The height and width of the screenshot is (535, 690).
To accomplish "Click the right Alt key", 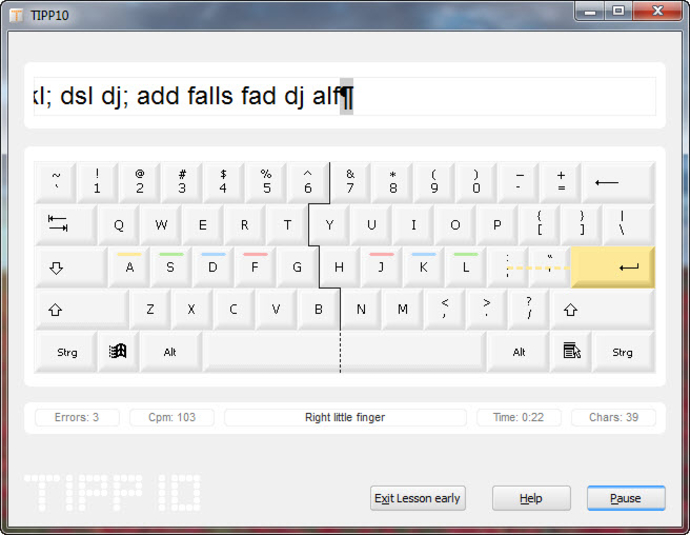I will (x=519, y=352).
